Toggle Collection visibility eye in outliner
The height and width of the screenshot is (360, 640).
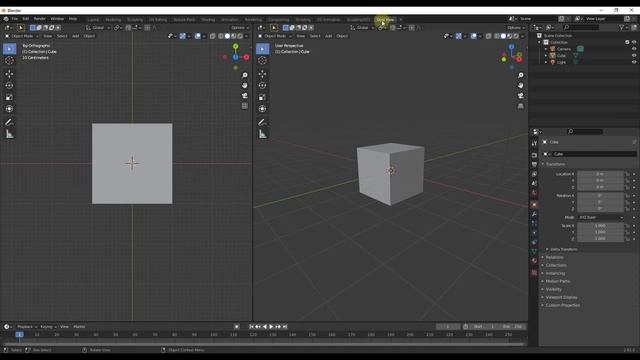click(x=634, y=42)
